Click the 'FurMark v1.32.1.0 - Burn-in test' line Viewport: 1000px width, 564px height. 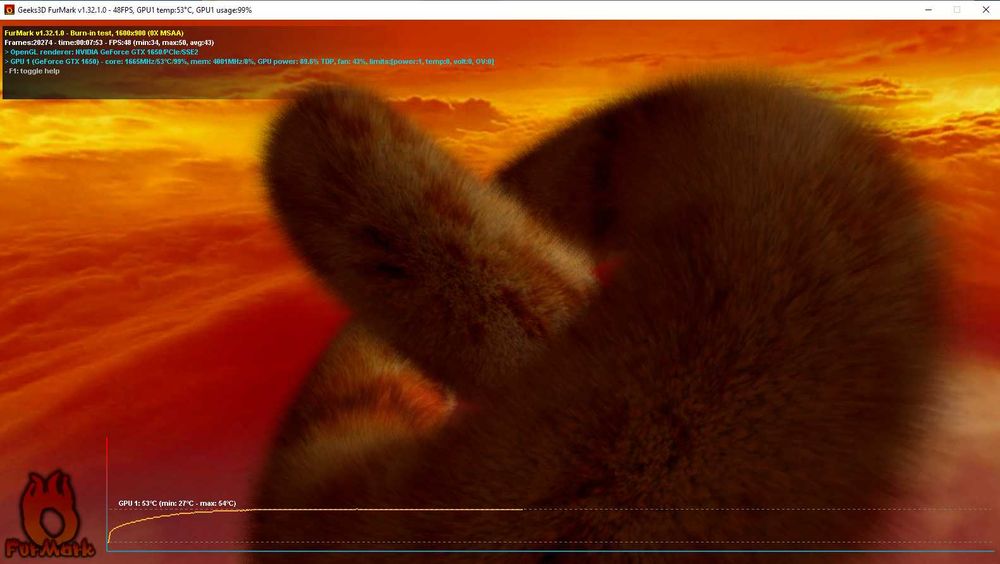(94, 33)
